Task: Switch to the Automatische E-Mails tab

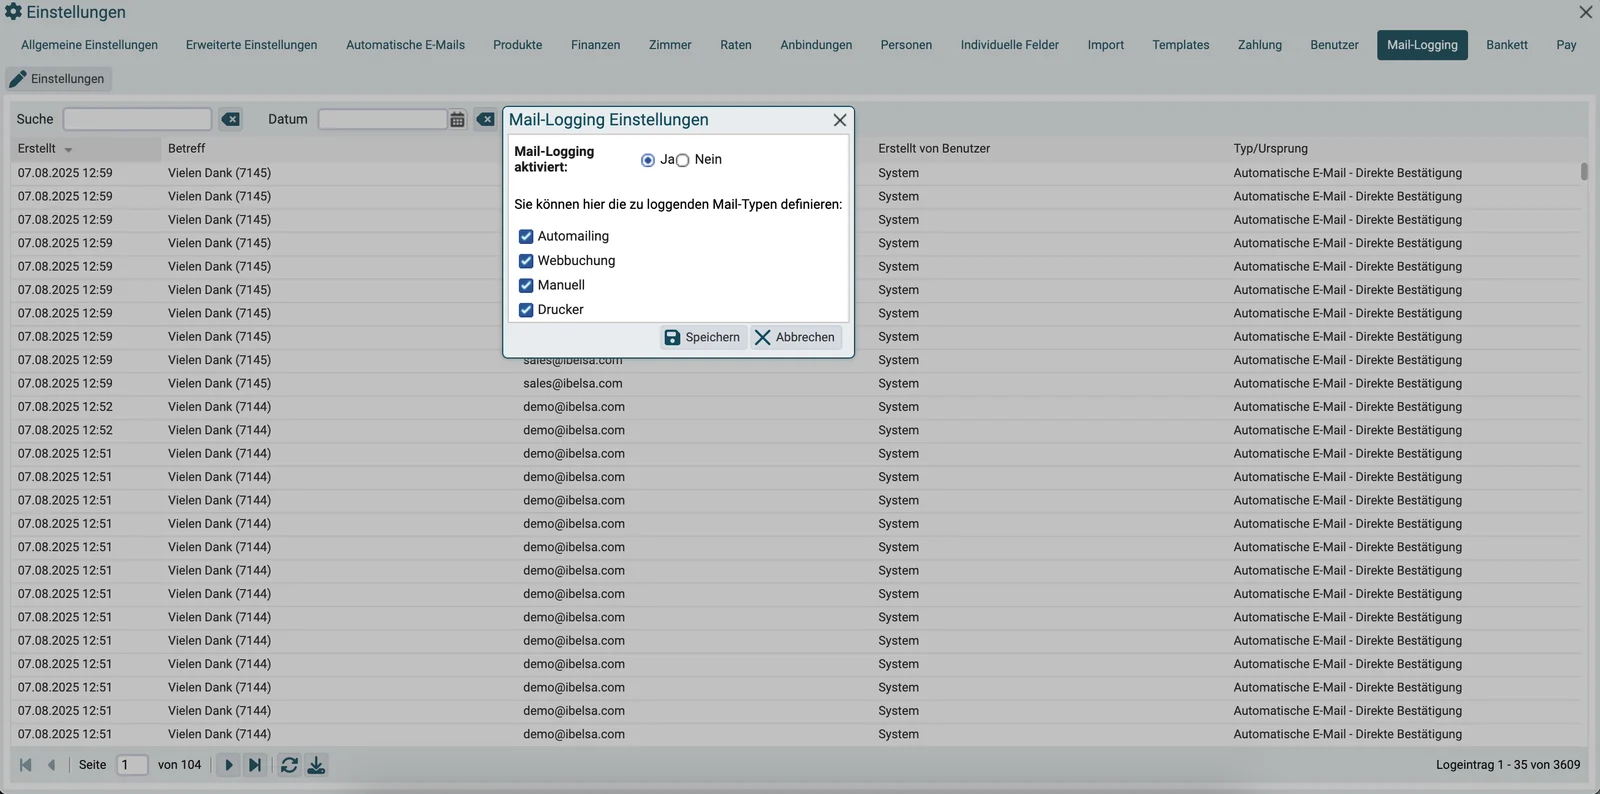Action: point(406,45)
